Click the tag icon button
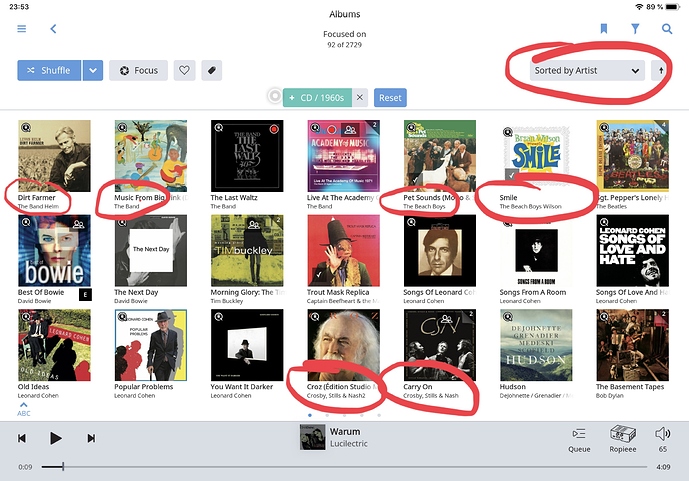The width and height of the screenshot is (689, 481). click(212, 70)
